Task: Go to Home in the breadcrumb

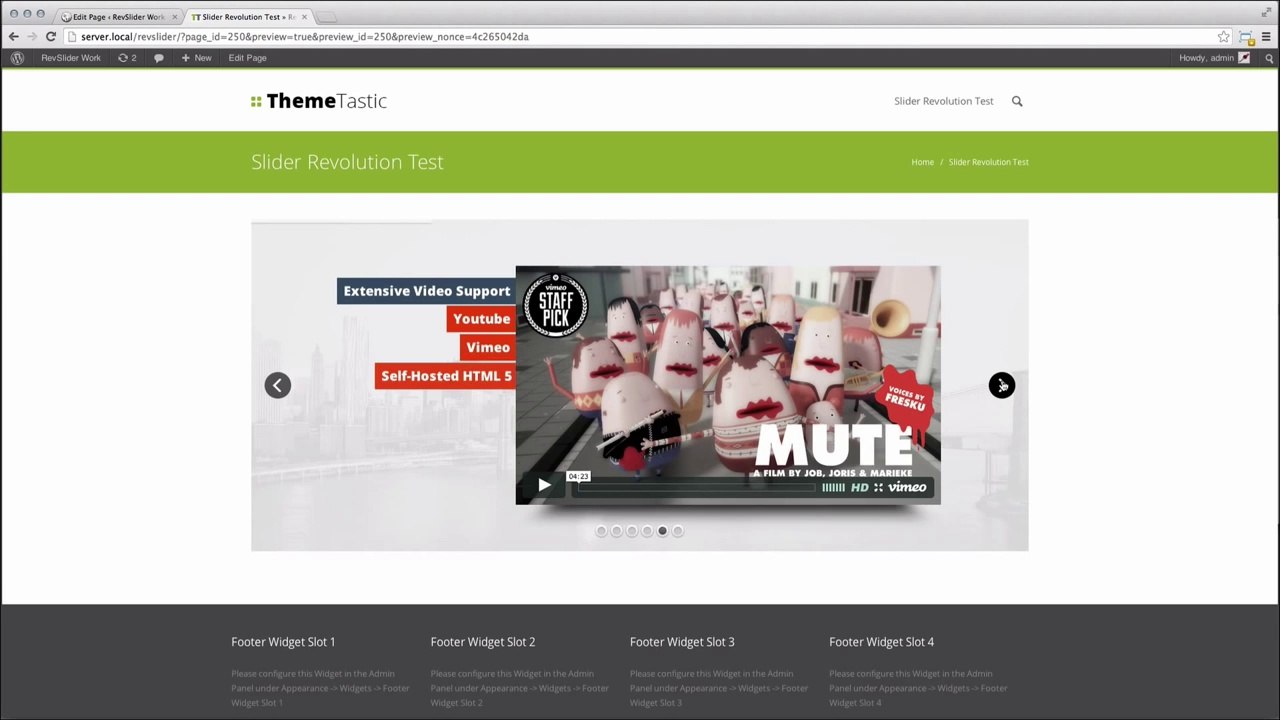Action: [x=922, y=162]
